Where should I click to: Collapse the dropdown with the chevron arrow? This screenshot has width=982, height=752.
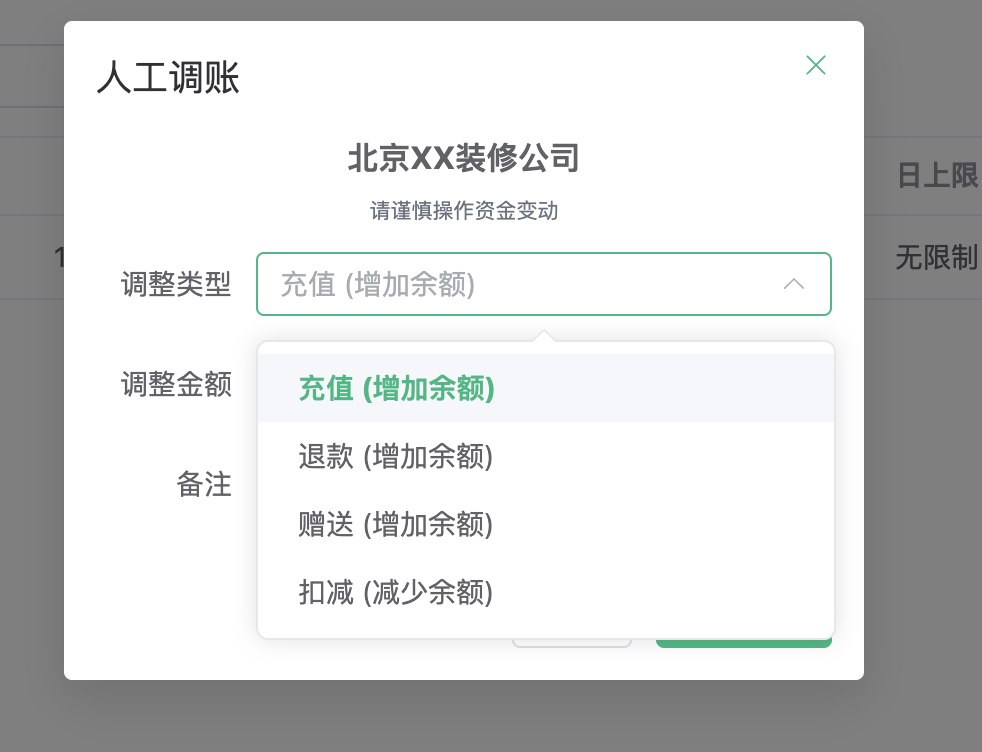[794, 285]
